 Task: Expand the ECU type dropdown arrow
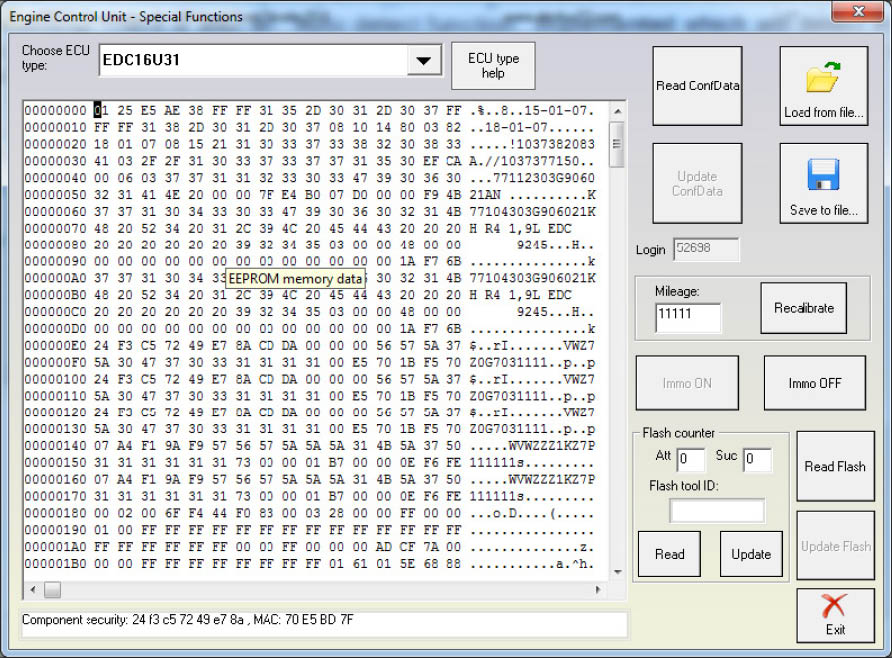pos(424,61)
